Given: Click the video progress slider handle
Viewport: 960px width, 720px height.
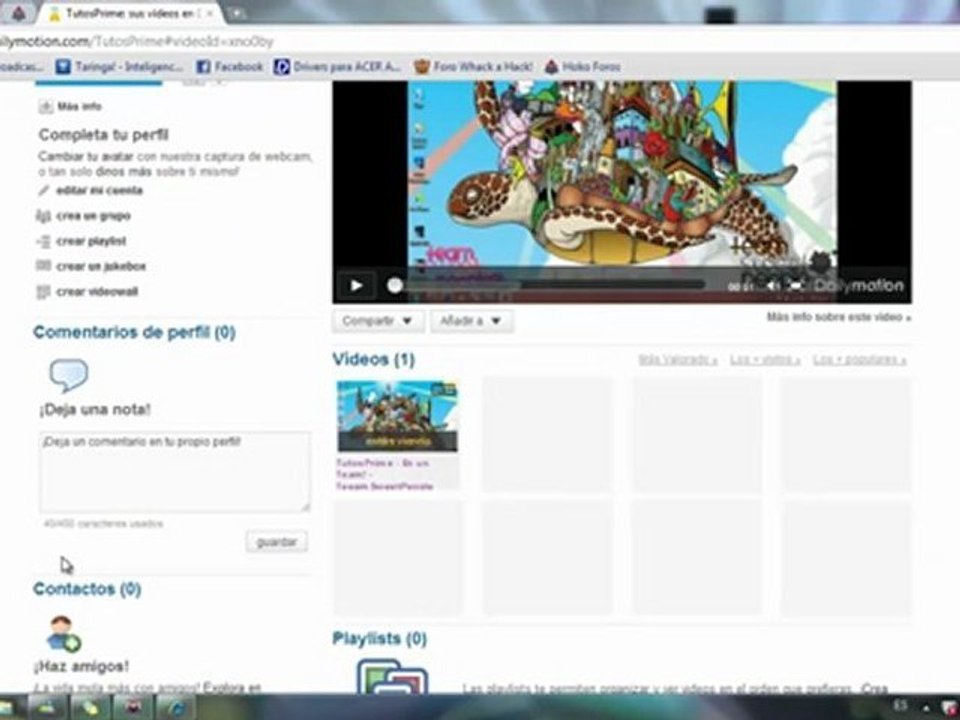Looking at the screenshot, I should pyautogui.click(x=395, y=285).
